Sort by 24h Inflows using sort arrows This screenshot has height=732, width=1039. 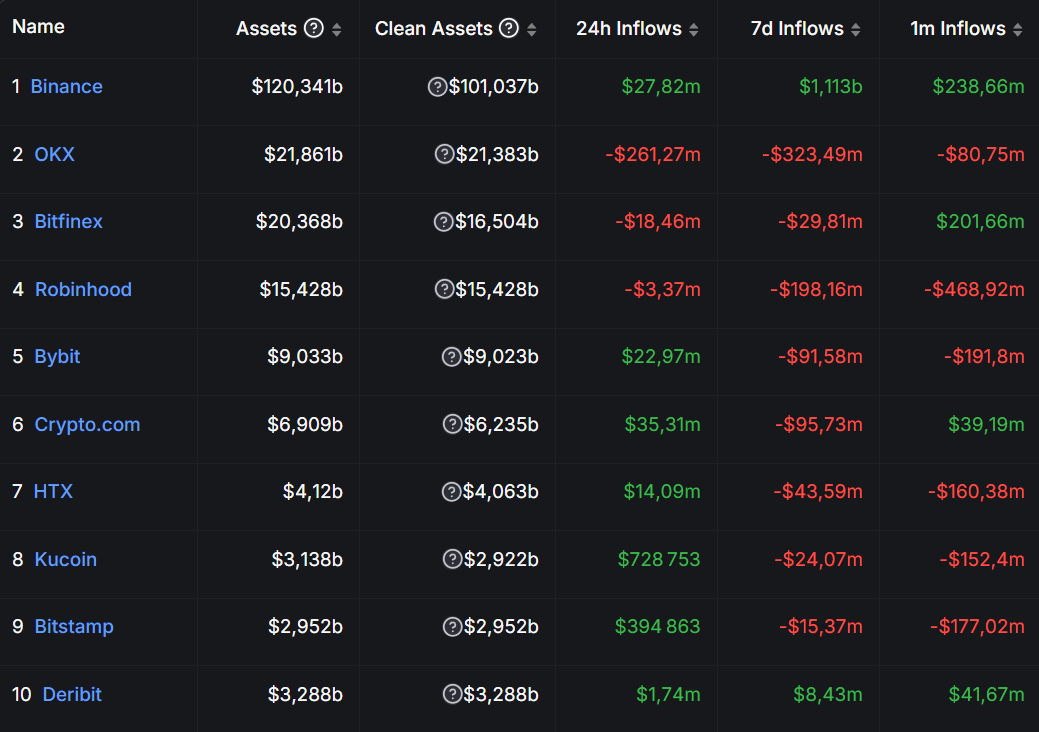(694, 29)
